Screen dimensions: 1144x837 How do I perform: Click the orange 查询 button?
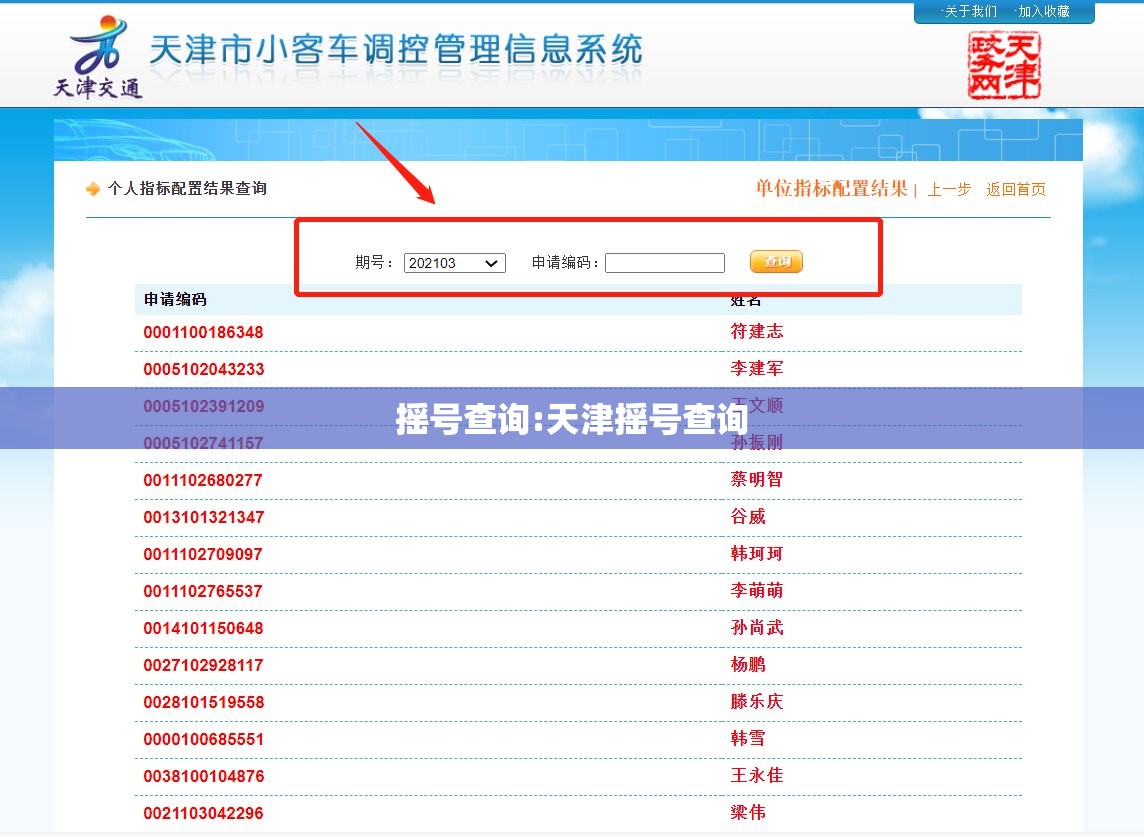tap(776, 261)
